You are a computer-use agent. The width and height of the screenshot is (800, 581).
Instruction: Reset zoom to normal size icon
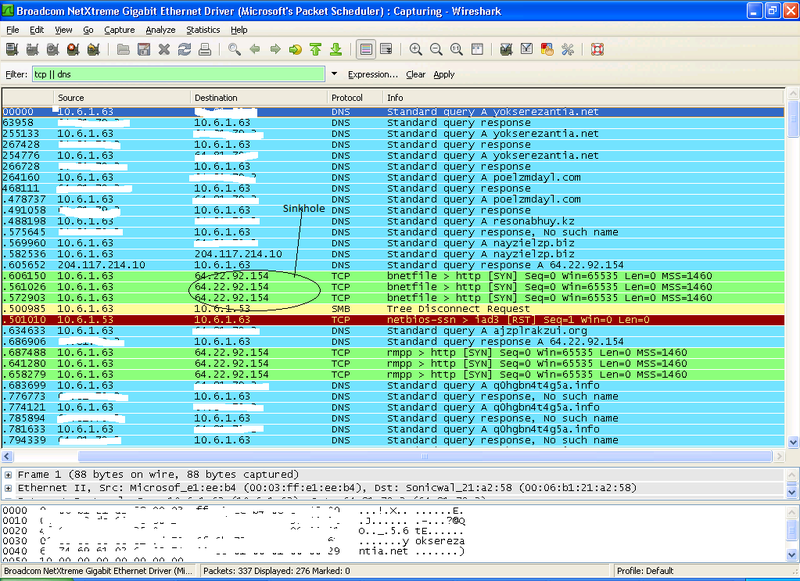[x=457, y=49]
